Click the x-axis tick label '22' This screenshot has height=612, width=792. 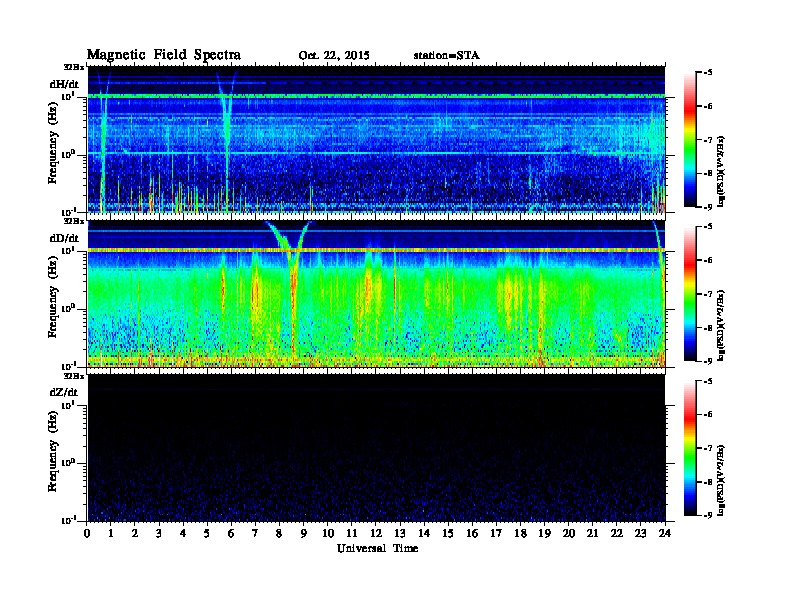(x=617, y=533)
